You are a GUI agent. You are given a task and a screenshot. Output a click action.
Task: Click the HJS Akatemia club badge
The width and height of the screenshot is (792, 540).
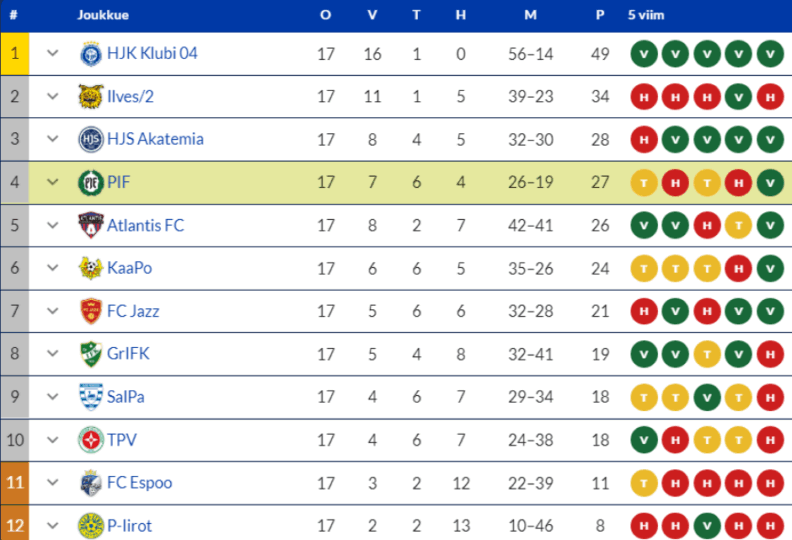coord(91,140)
